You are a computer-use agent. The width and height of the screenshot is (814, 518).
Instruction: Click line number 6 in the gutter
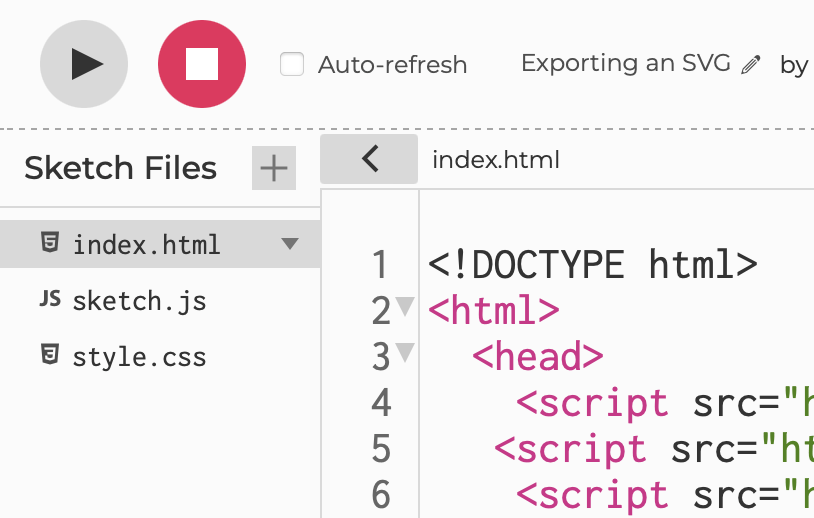pyautogui.click(x=381, y=495)
